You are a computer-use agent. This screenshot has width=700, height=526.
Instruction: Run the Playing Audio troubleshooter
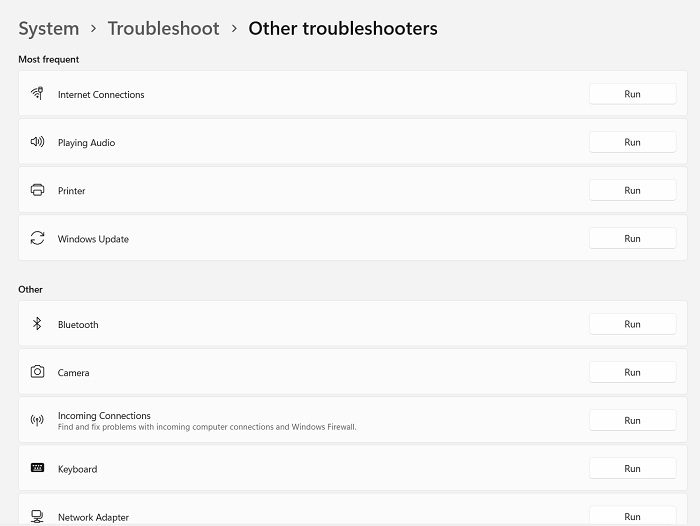coord(632,142)
